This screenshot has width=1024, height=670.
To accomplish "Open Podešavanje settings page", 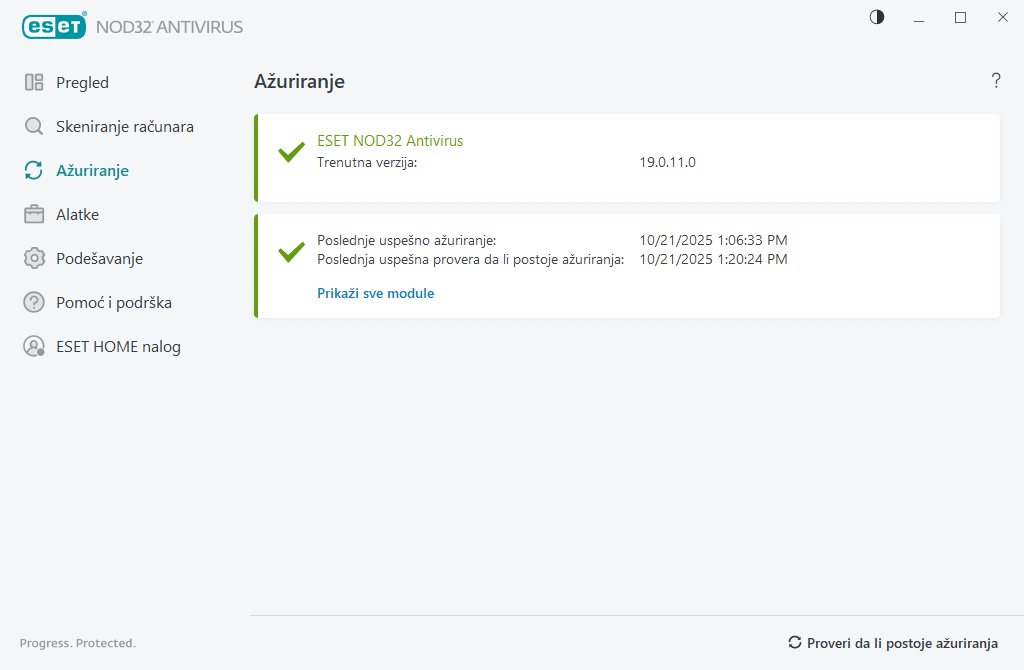I will (x=99, y=259).
